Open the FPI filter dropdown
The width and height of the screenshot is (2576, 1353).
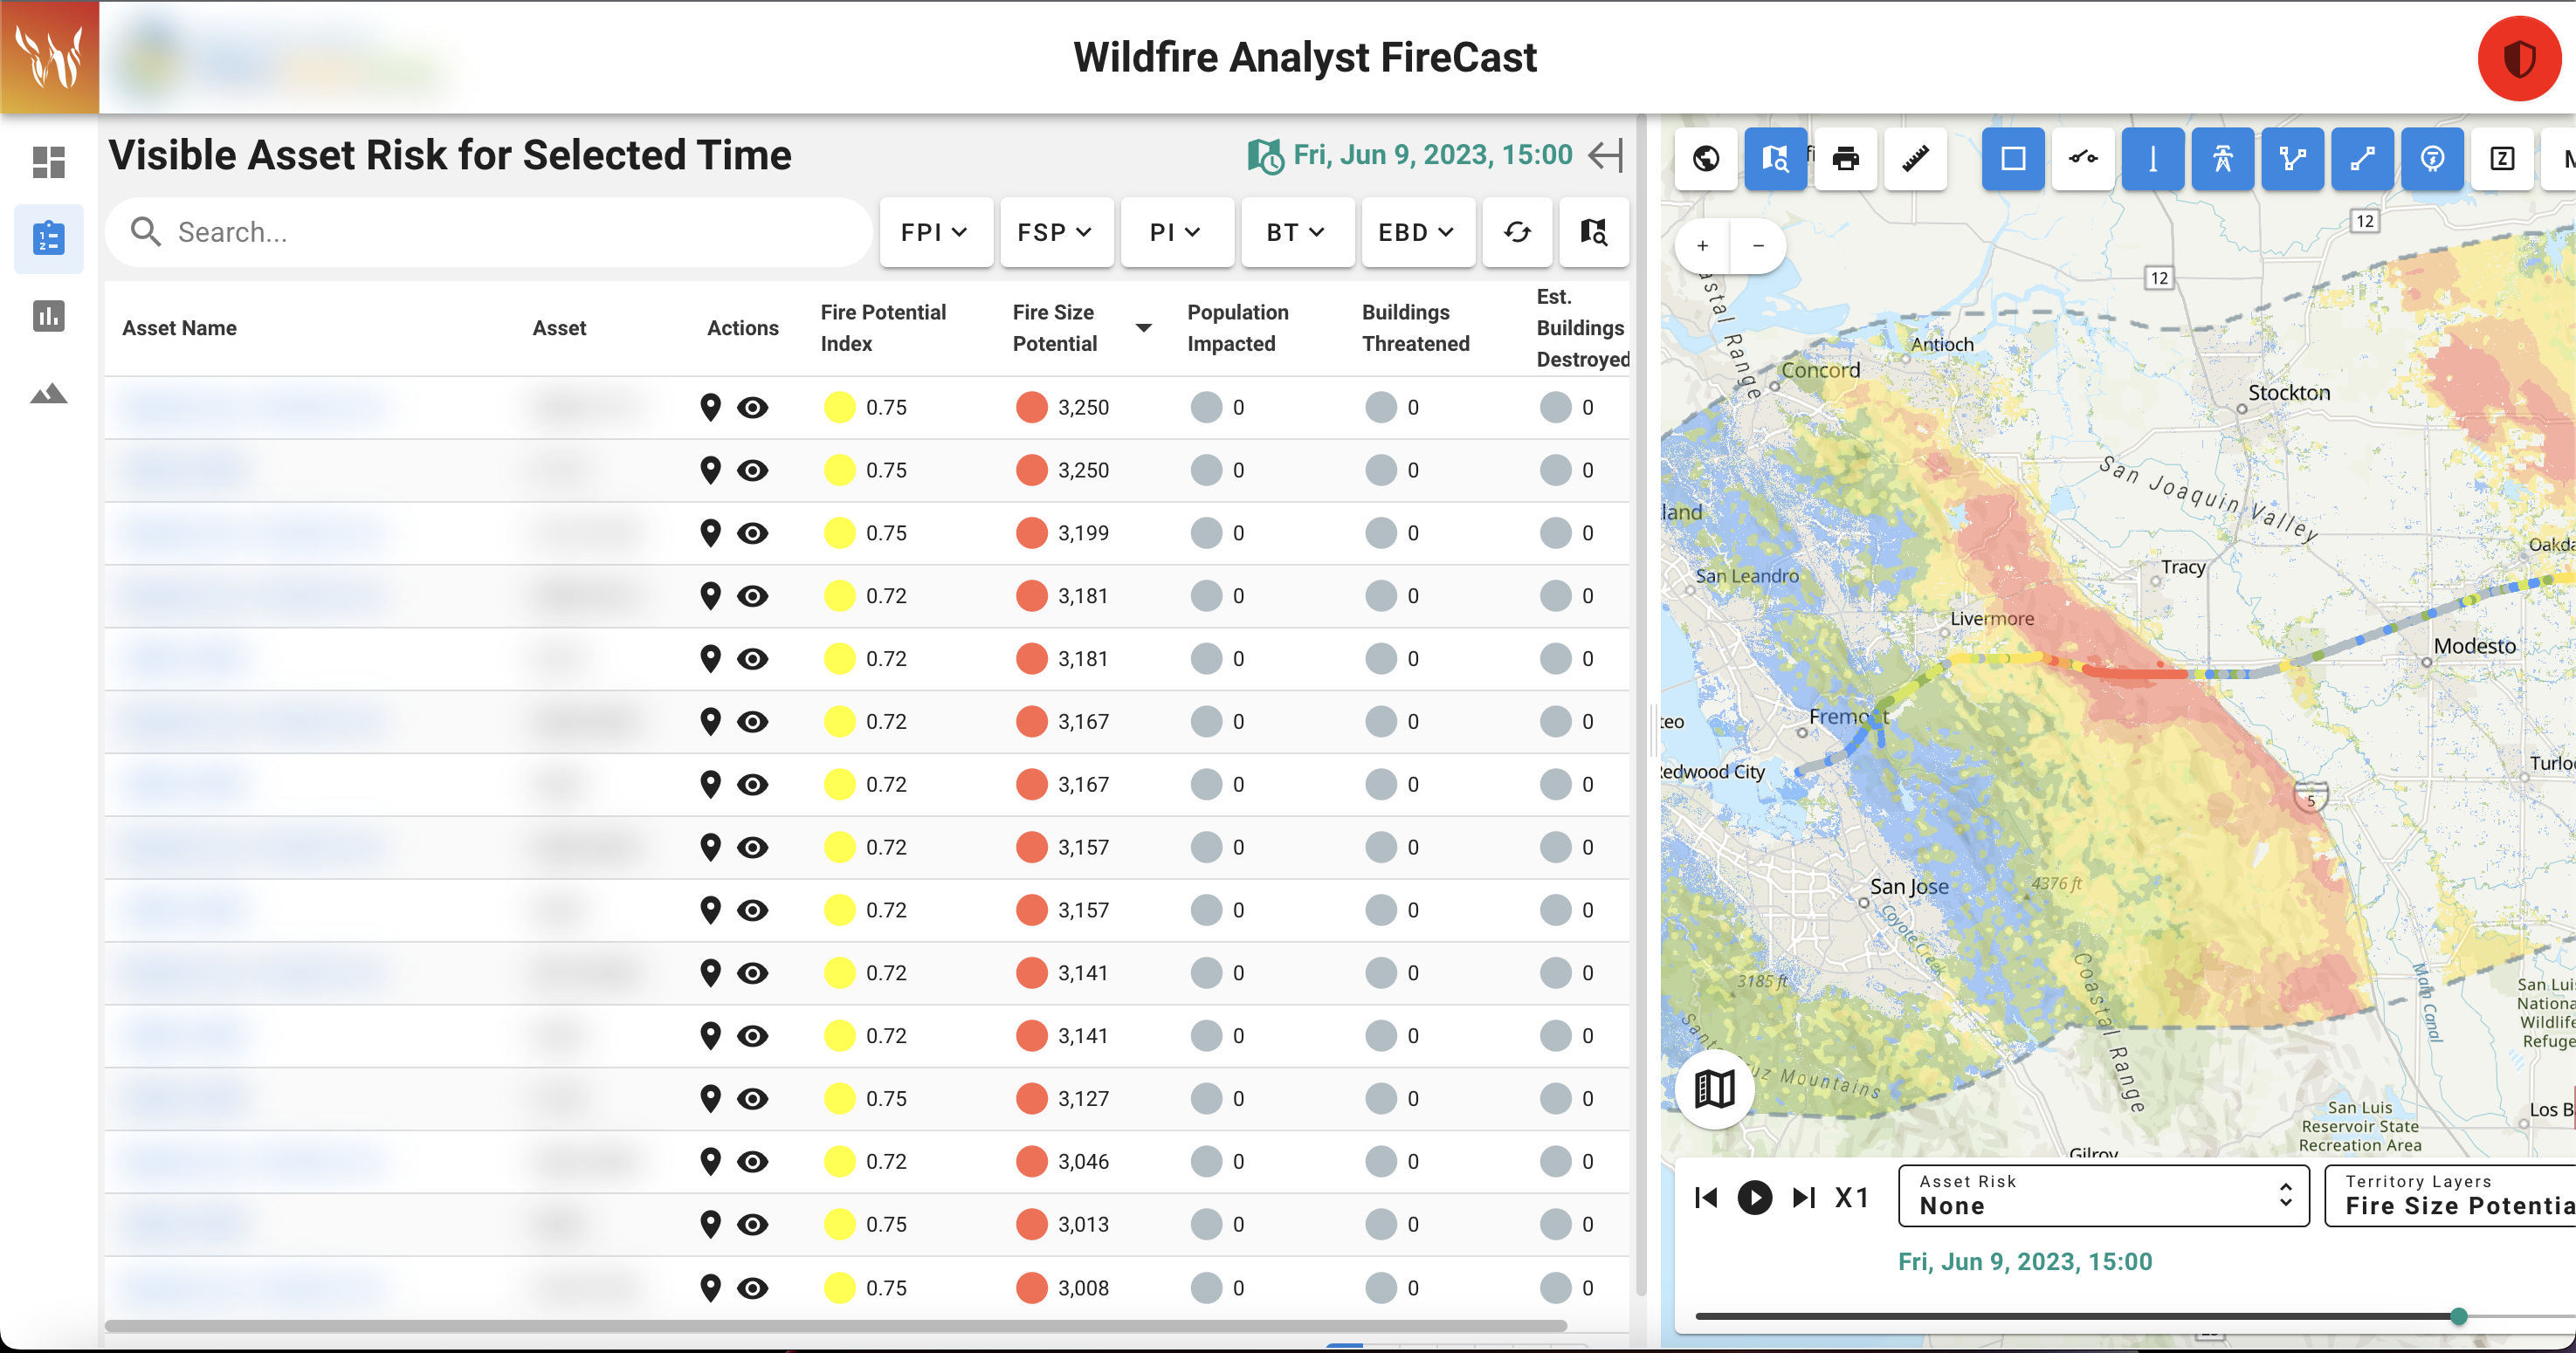935,232
